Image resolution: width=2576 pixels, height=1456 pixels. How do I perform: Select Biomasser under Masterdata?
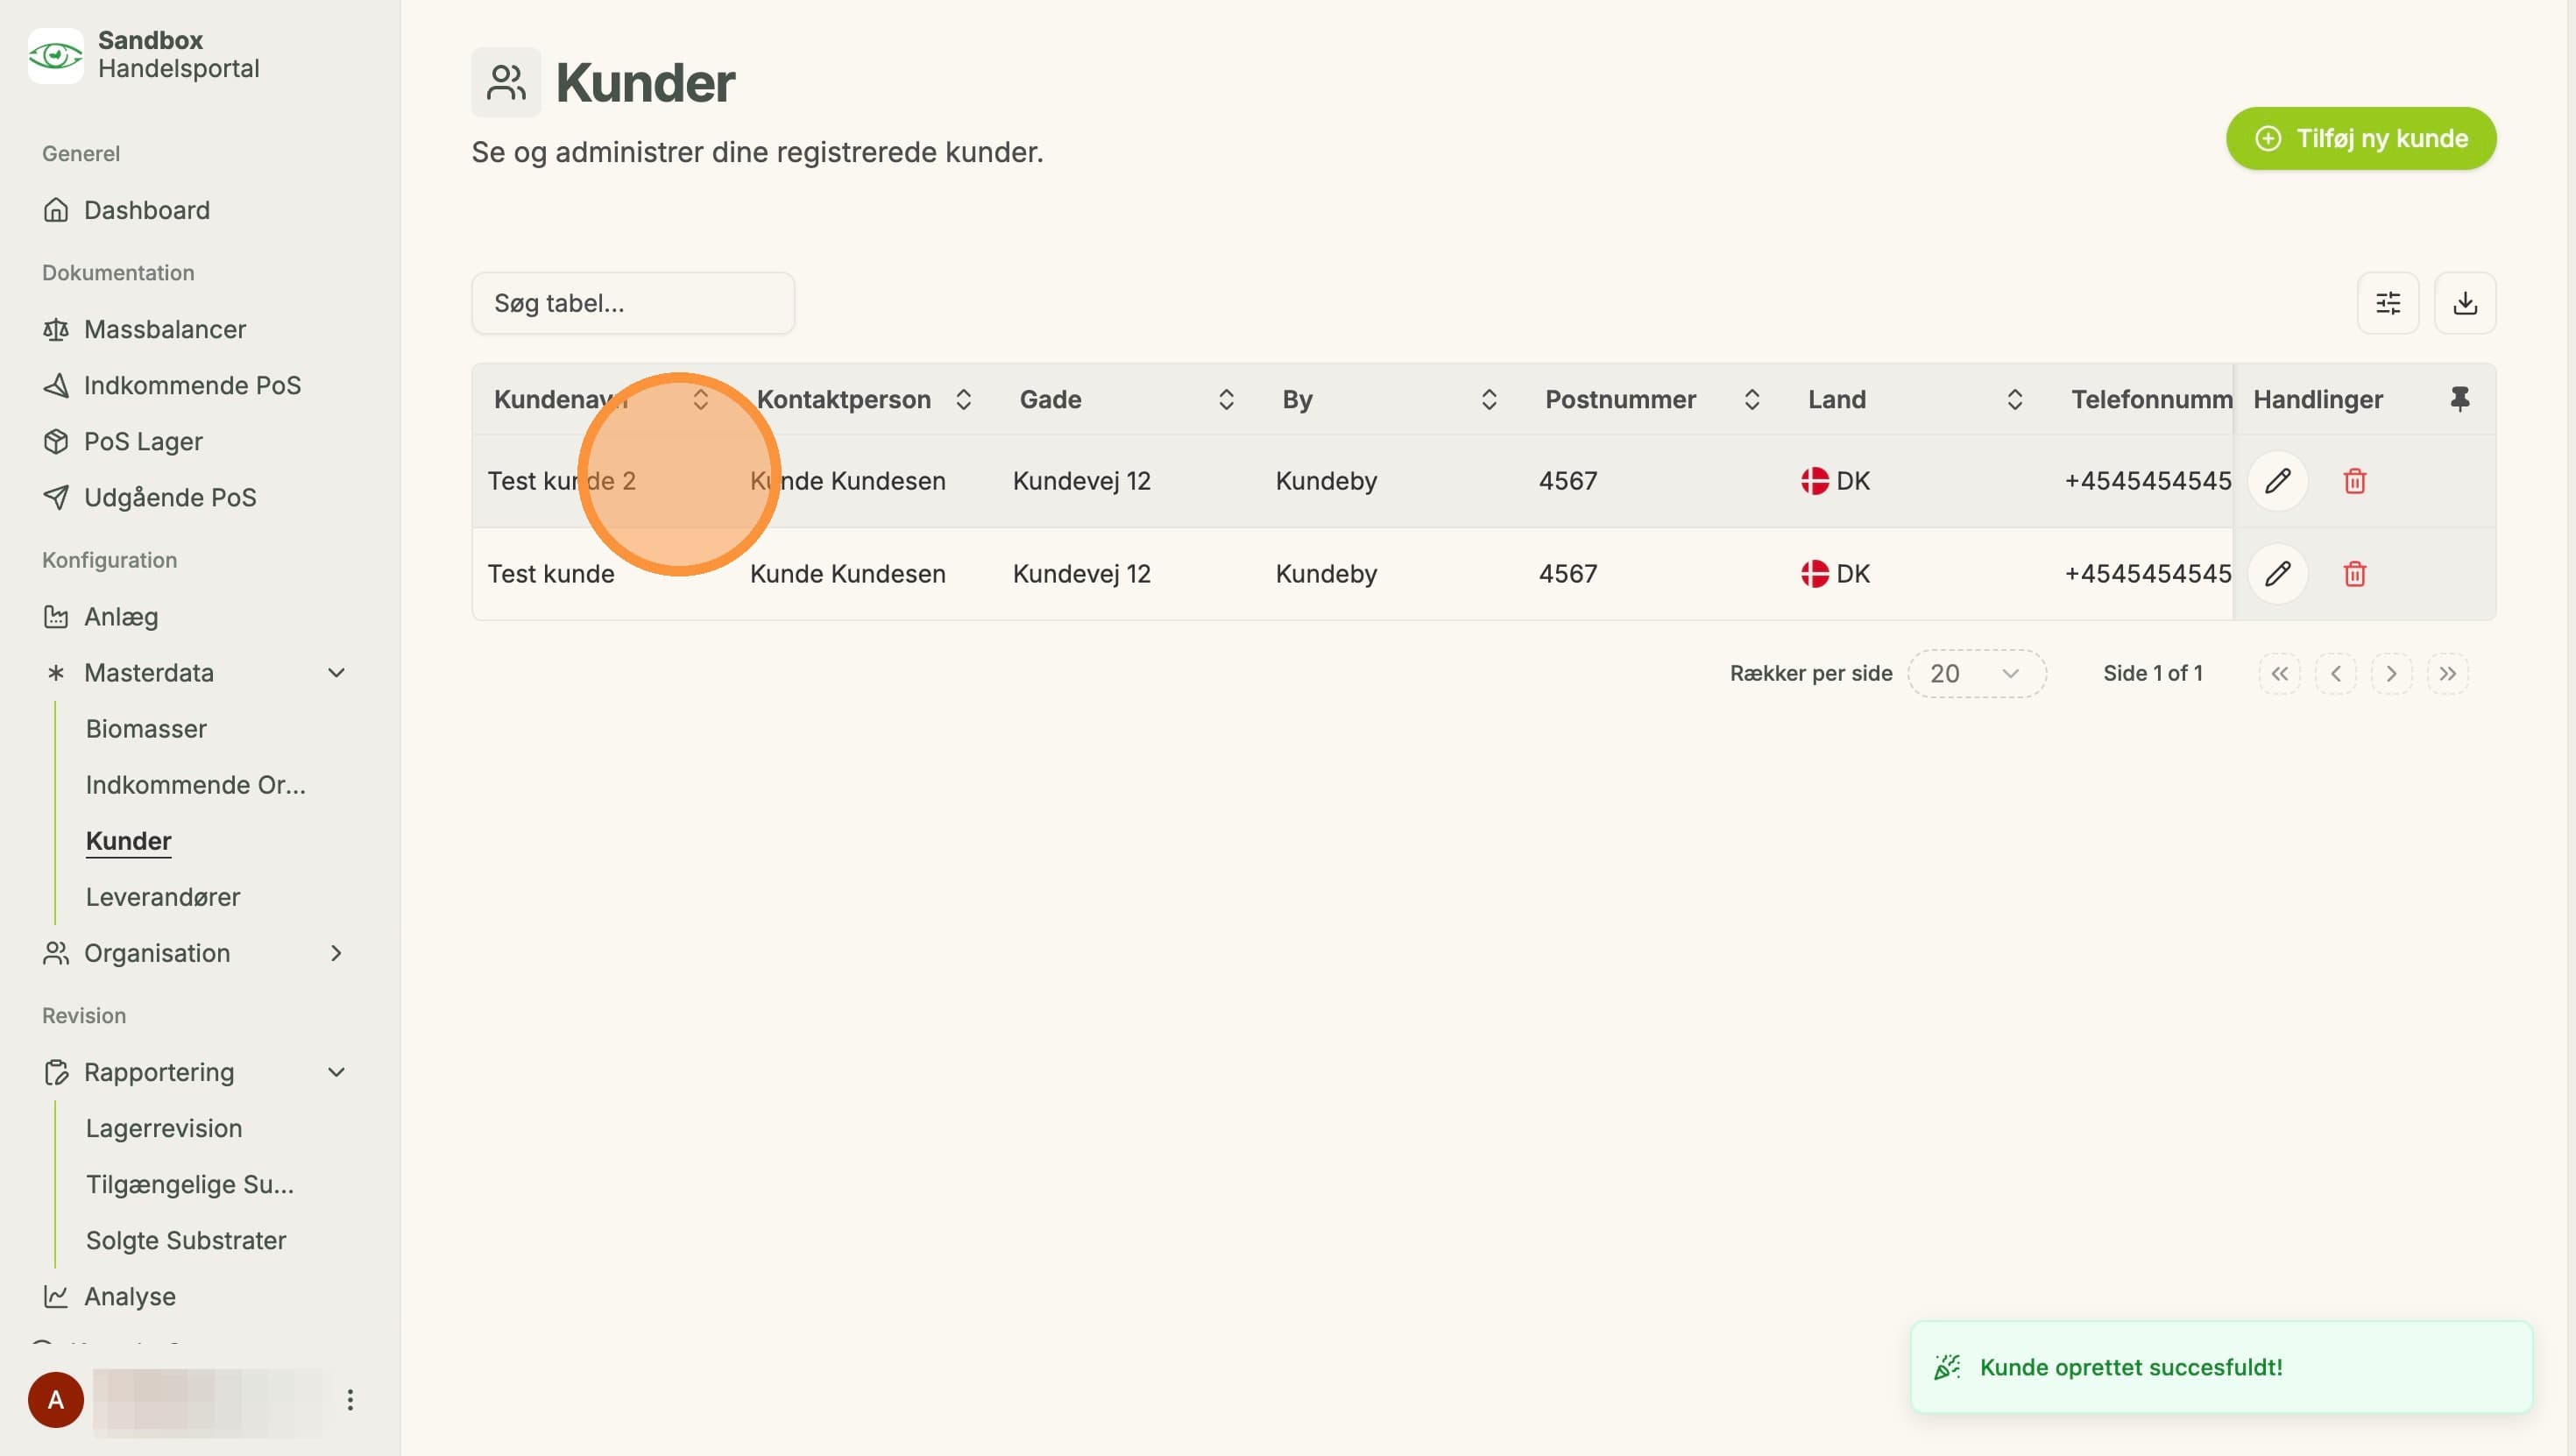(146, 728)
